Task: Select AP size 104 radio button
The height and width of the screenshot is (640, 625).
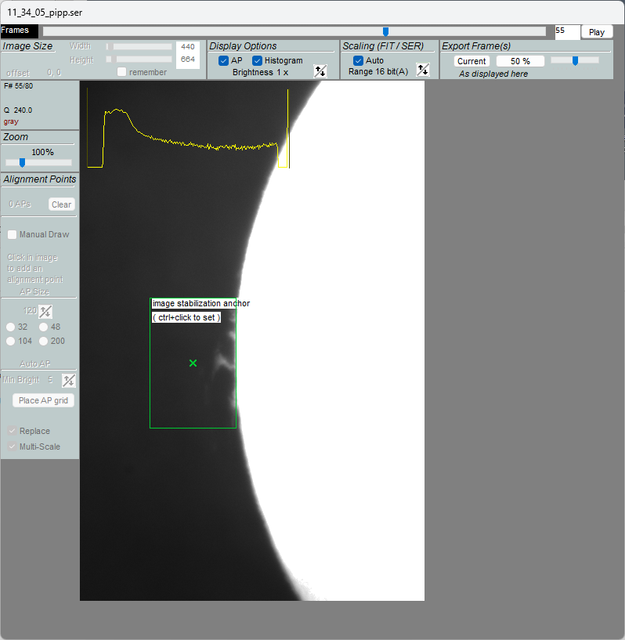Action: (11, 341)
